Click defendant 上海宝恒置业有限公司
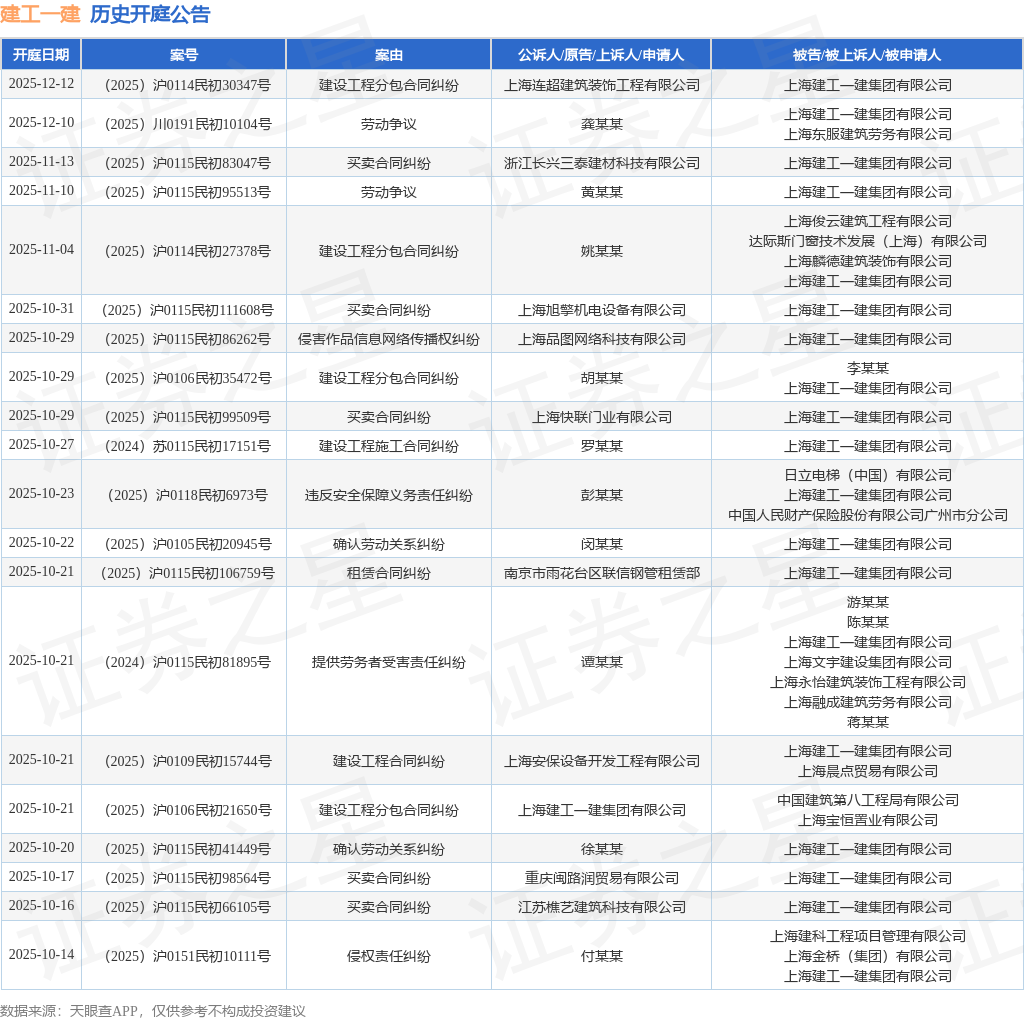Image resolution: width=1024 pixels, height=1020 pixels. pos(867,820)
